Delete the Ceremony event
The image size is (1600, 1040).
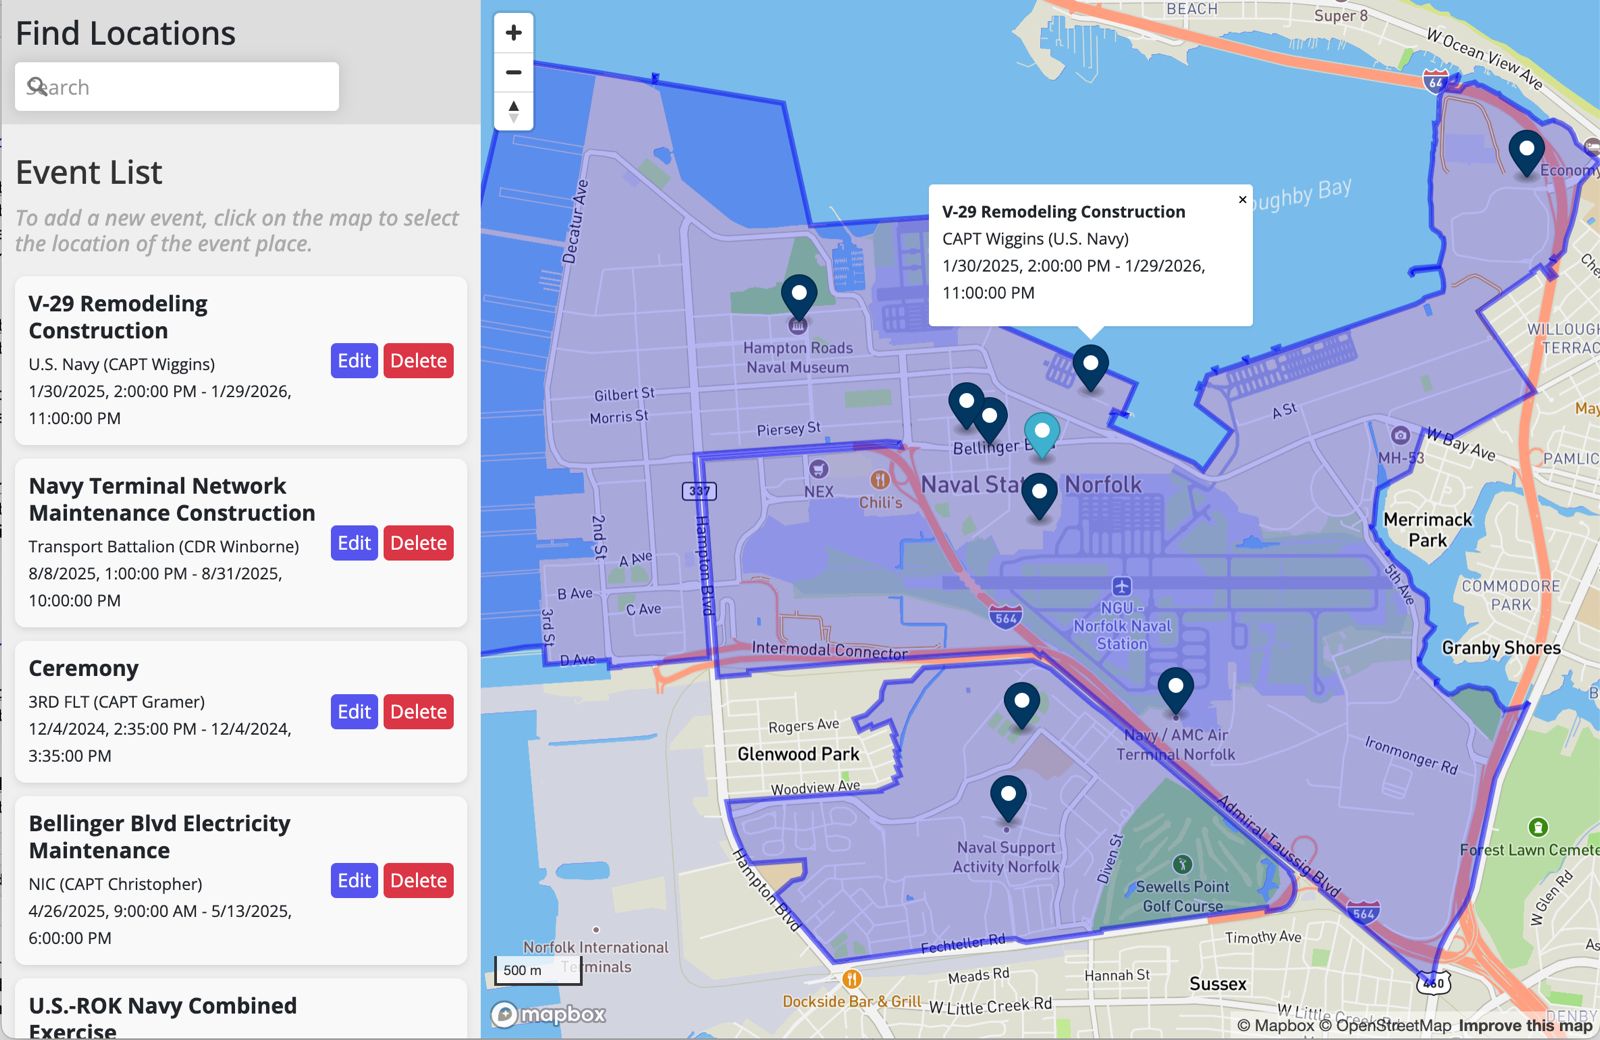tap(418, 712)
